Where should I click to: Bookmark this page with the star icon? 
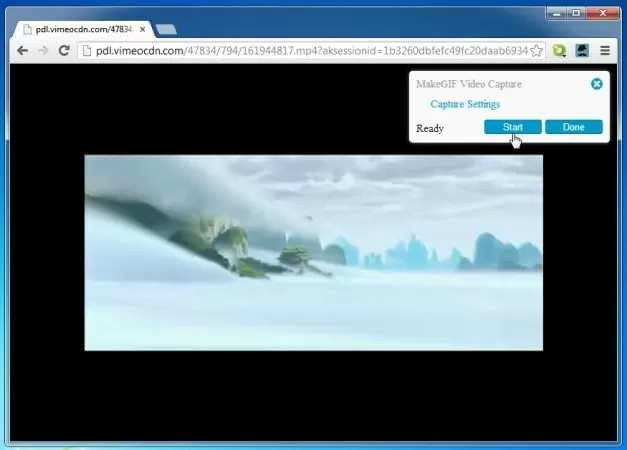(x=537, y=50)
